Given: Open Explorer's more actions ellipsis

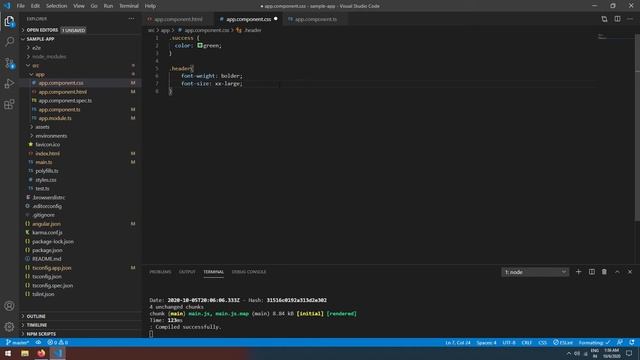Looking at the screenshot, I should [x=131, y=19].
